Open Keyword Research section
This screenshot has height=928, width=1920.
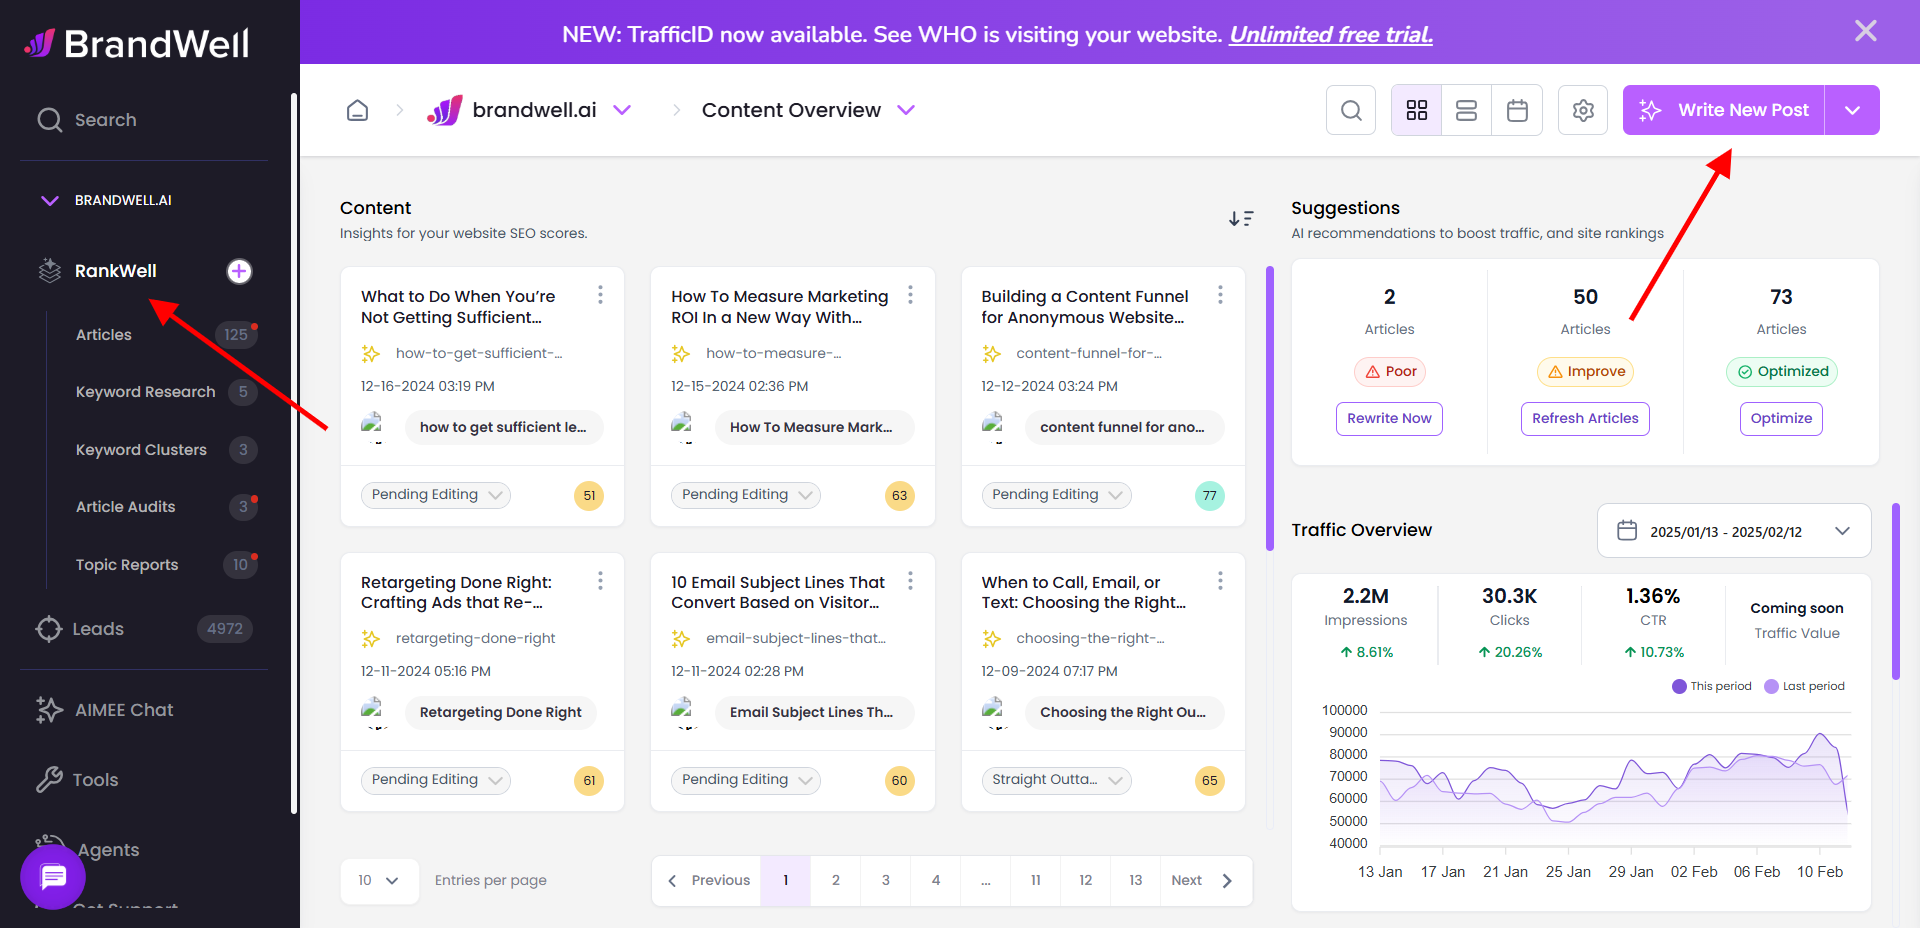point(146,392)
